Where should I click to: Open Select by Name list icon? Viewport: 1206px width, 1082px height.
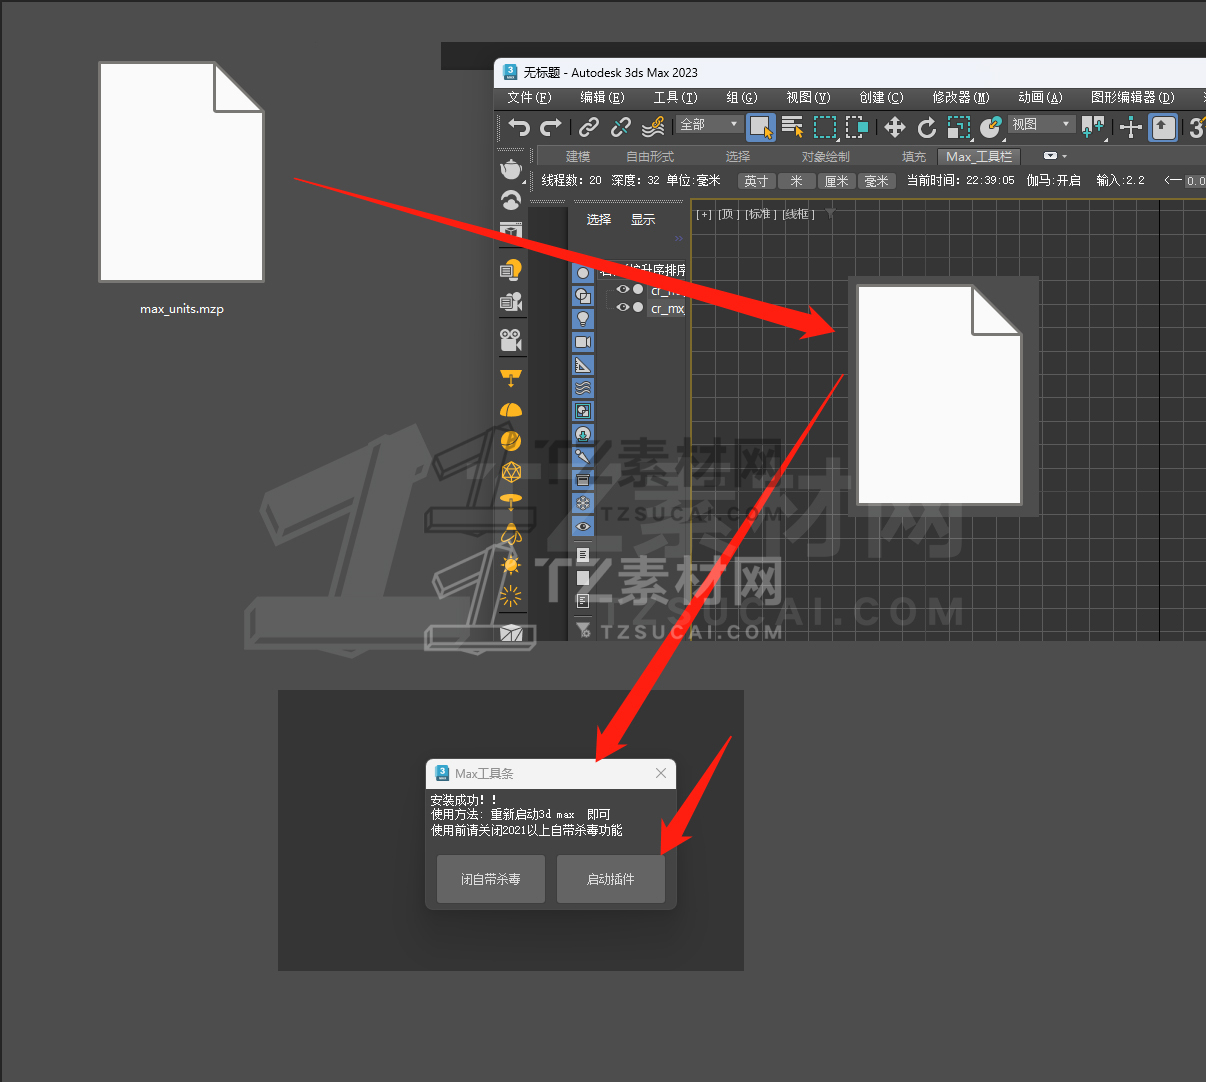click(793, 127)
